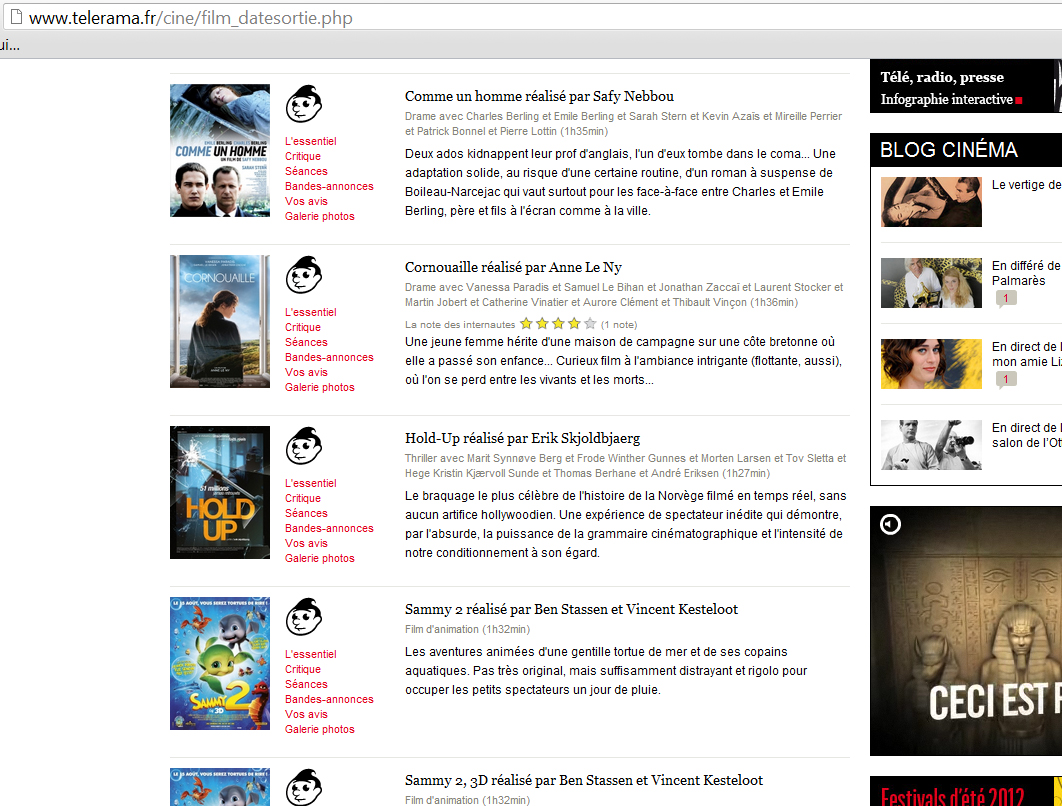Open Bandes-annonces for Hold-Up
1062x806 pixels.
point(329,528)
